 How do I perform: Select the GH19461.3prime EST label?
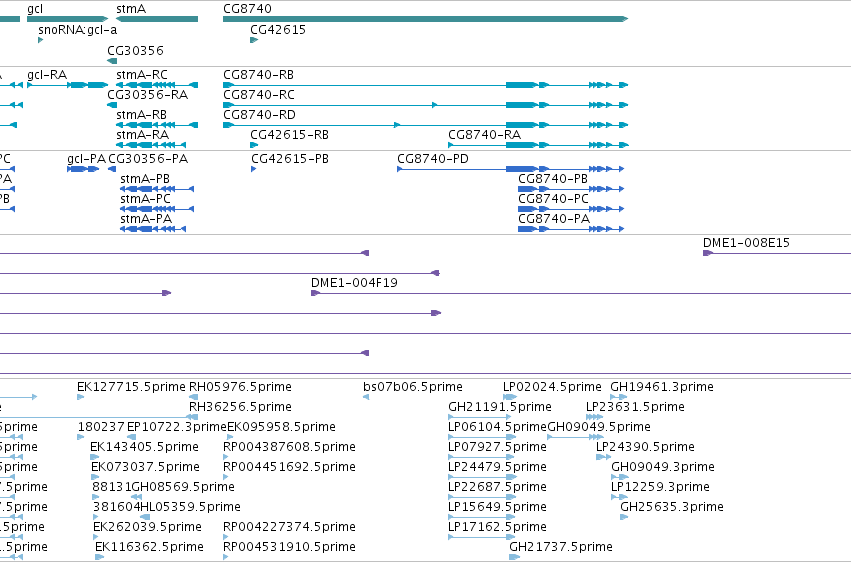tap(662, 387)
